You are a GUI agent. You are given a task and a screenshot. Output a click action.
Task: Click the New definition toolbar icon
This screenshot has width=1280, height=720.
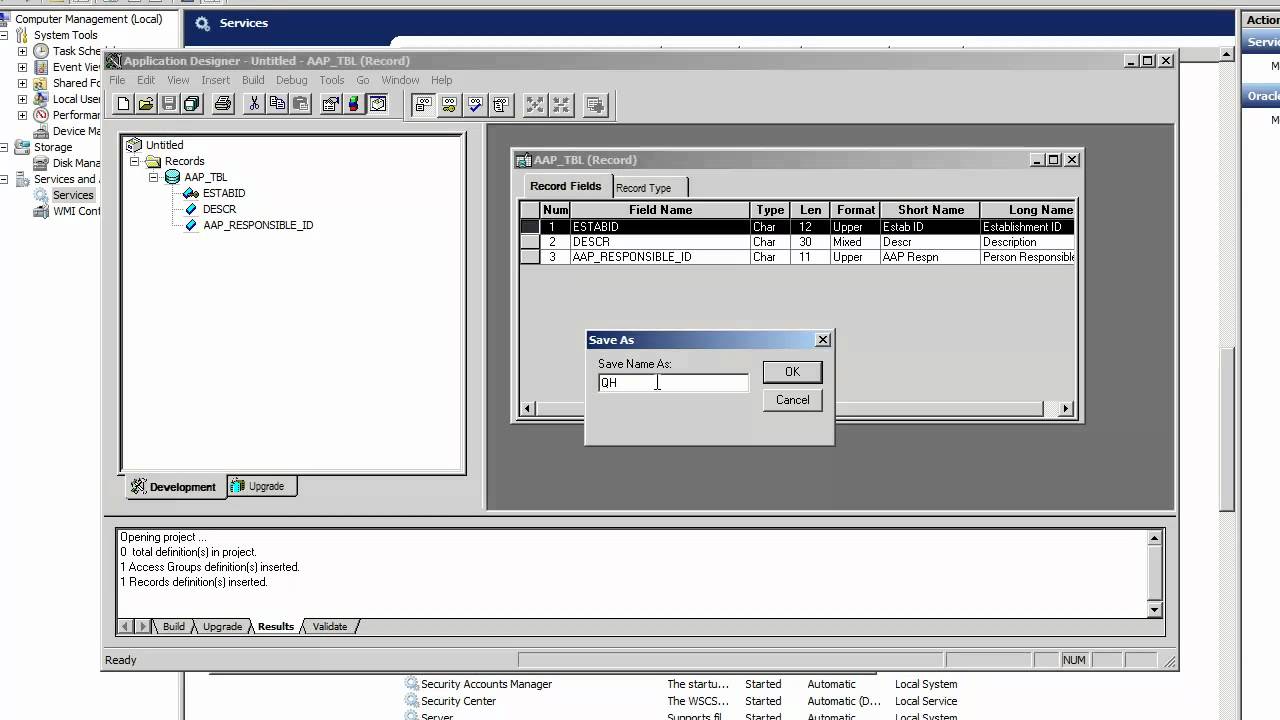pos(123,104)
